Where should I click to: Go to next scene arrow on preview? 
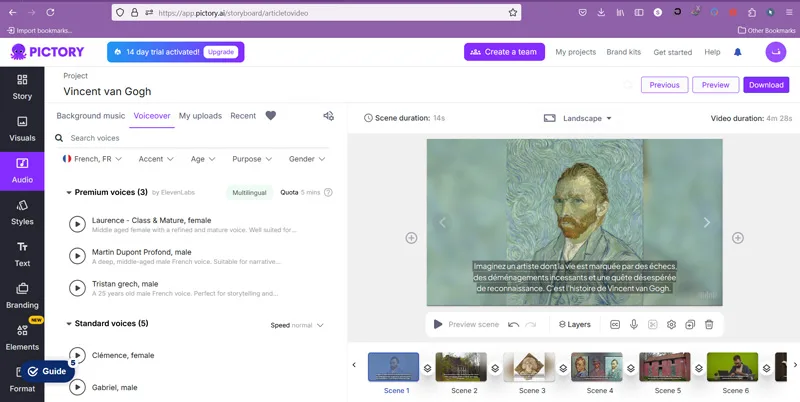click(707, 222)
